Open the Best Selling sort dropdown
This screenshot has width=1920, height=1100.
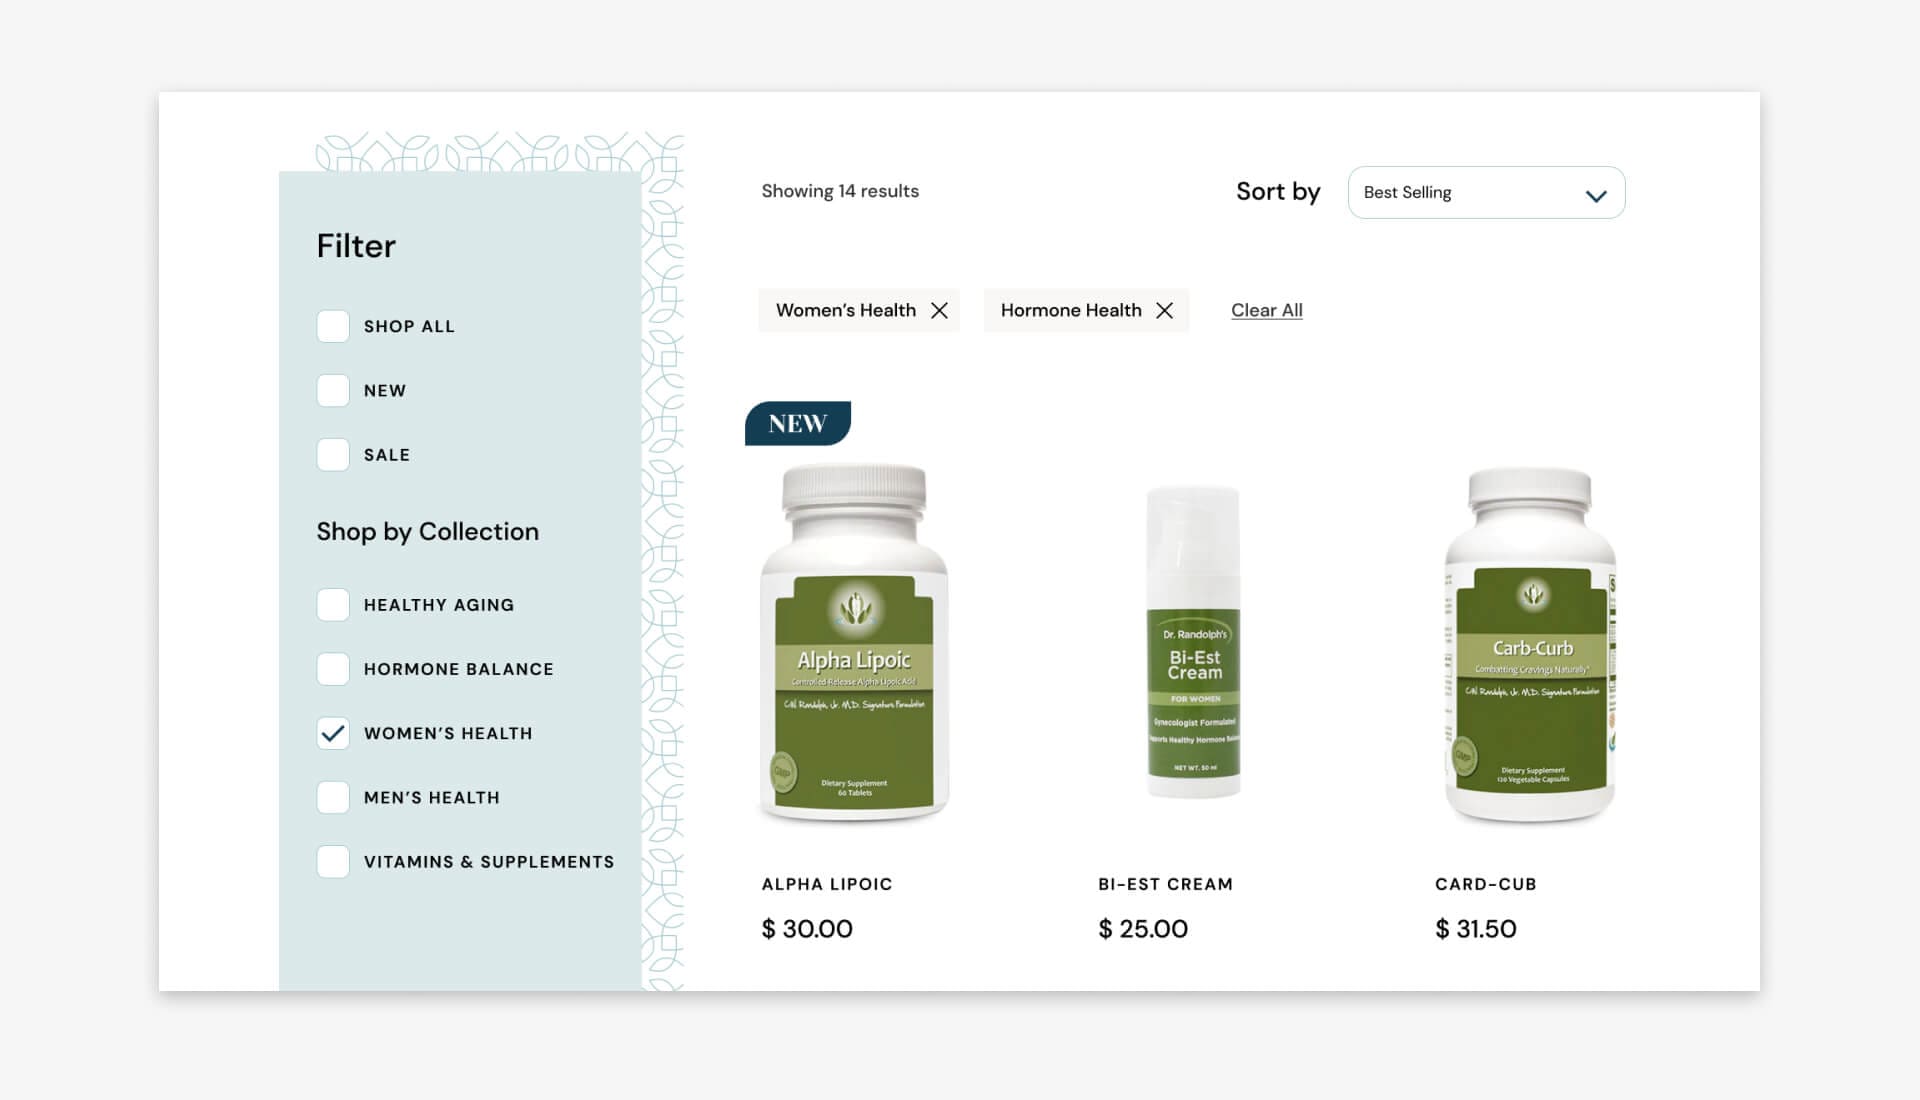[1486, 192]
